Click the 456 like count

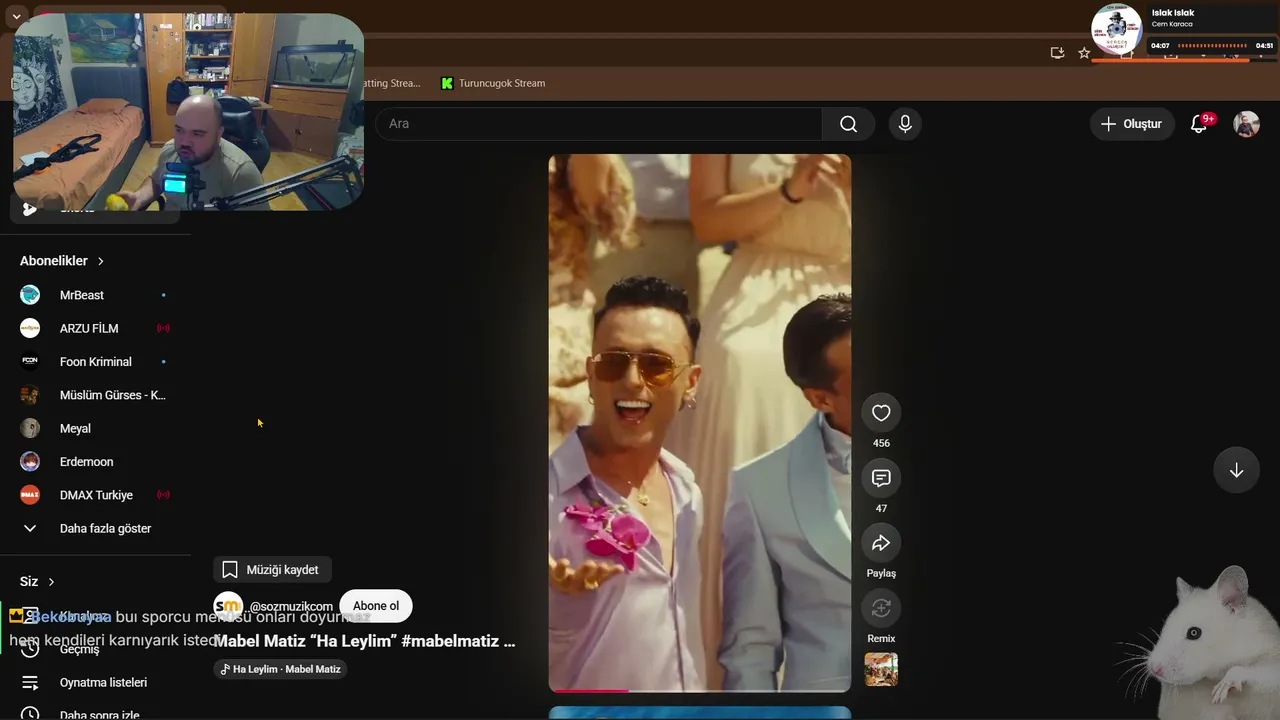(x=881, y=443)
